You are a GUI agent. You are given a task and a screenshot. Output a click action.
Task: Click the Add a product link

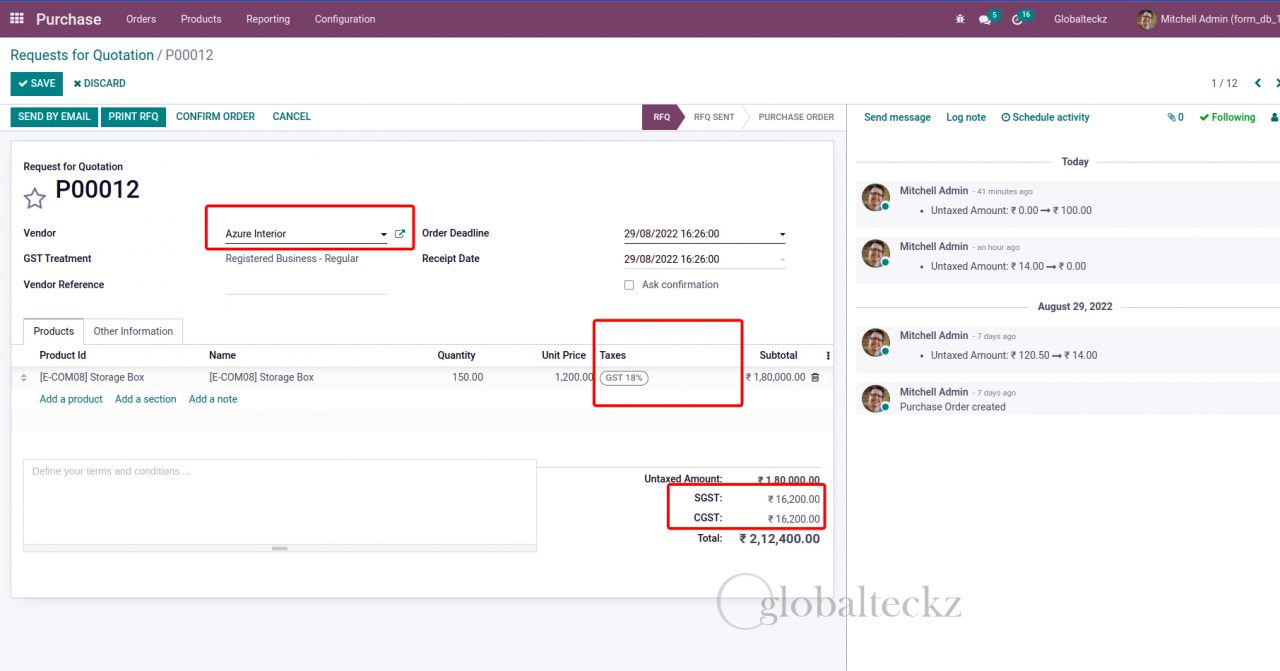click(x=71, y=399)
